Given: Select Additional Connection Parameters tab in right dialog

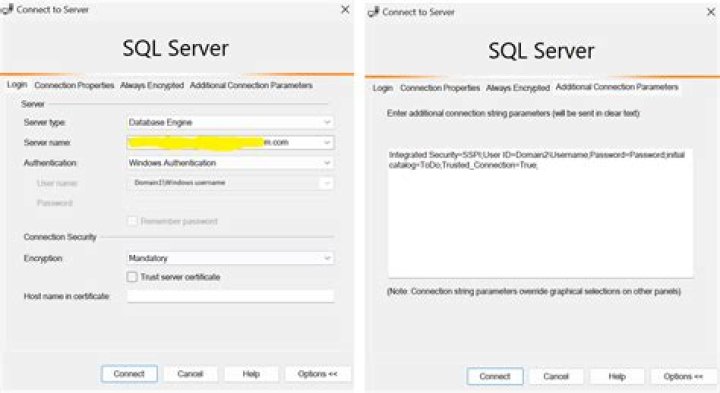Looking at the screenshot, I should coord(617,87).
